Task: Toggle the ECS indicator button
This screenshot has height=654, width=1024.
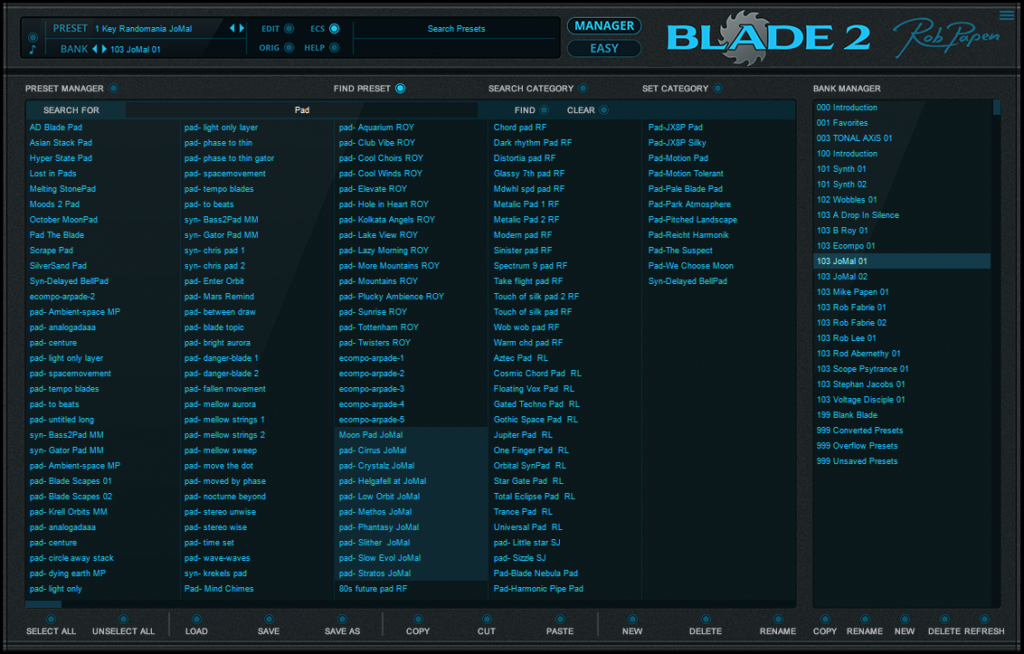Action: [334, 29]
